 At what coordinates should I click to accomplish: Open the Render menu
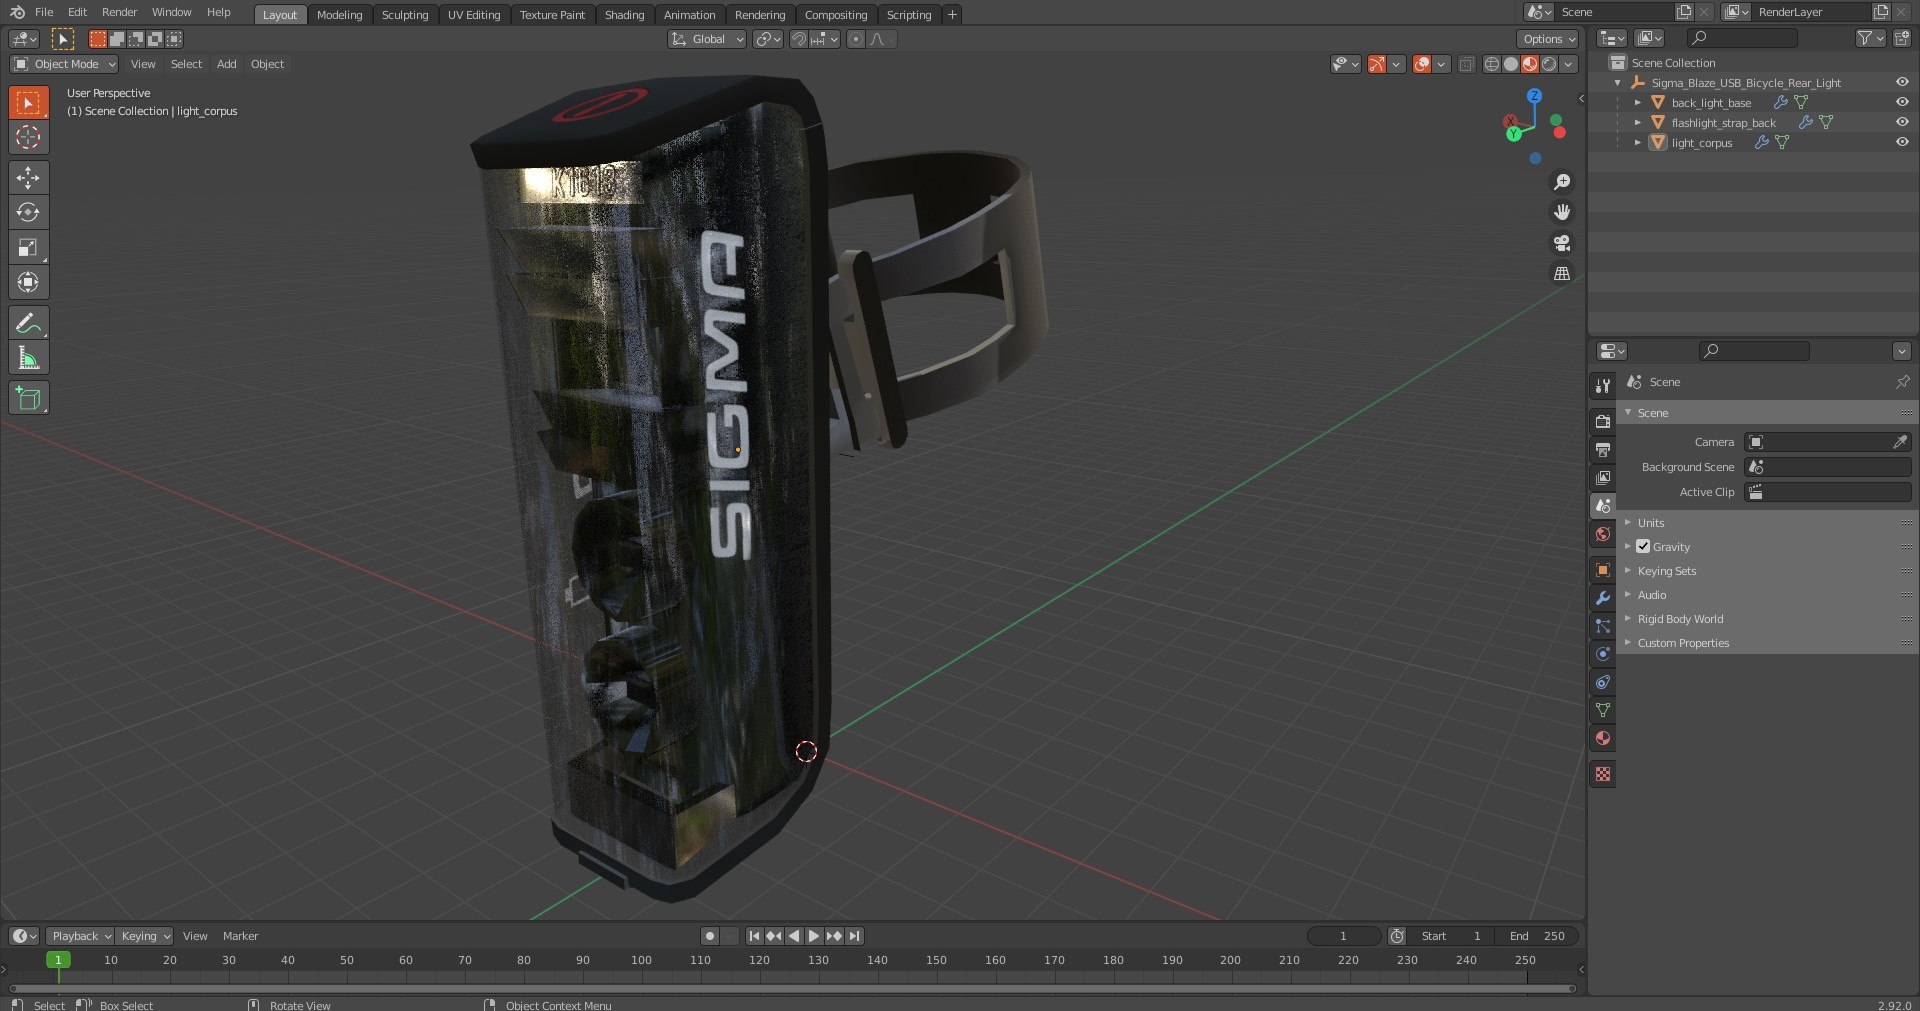(x=120, y=12)
